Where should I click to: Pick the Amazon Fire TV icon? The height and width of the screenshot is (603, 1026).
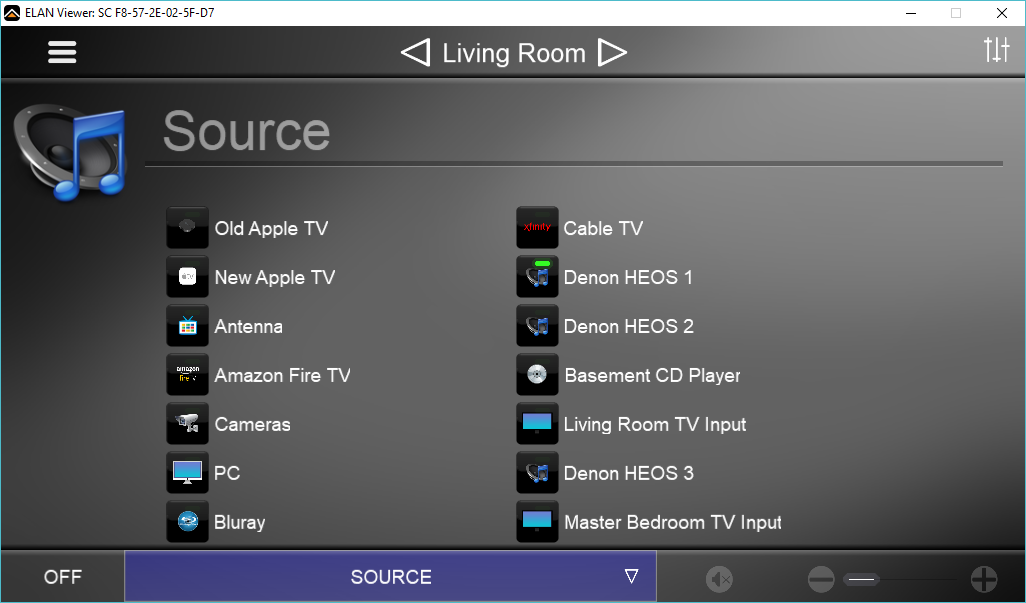point(187,375)
